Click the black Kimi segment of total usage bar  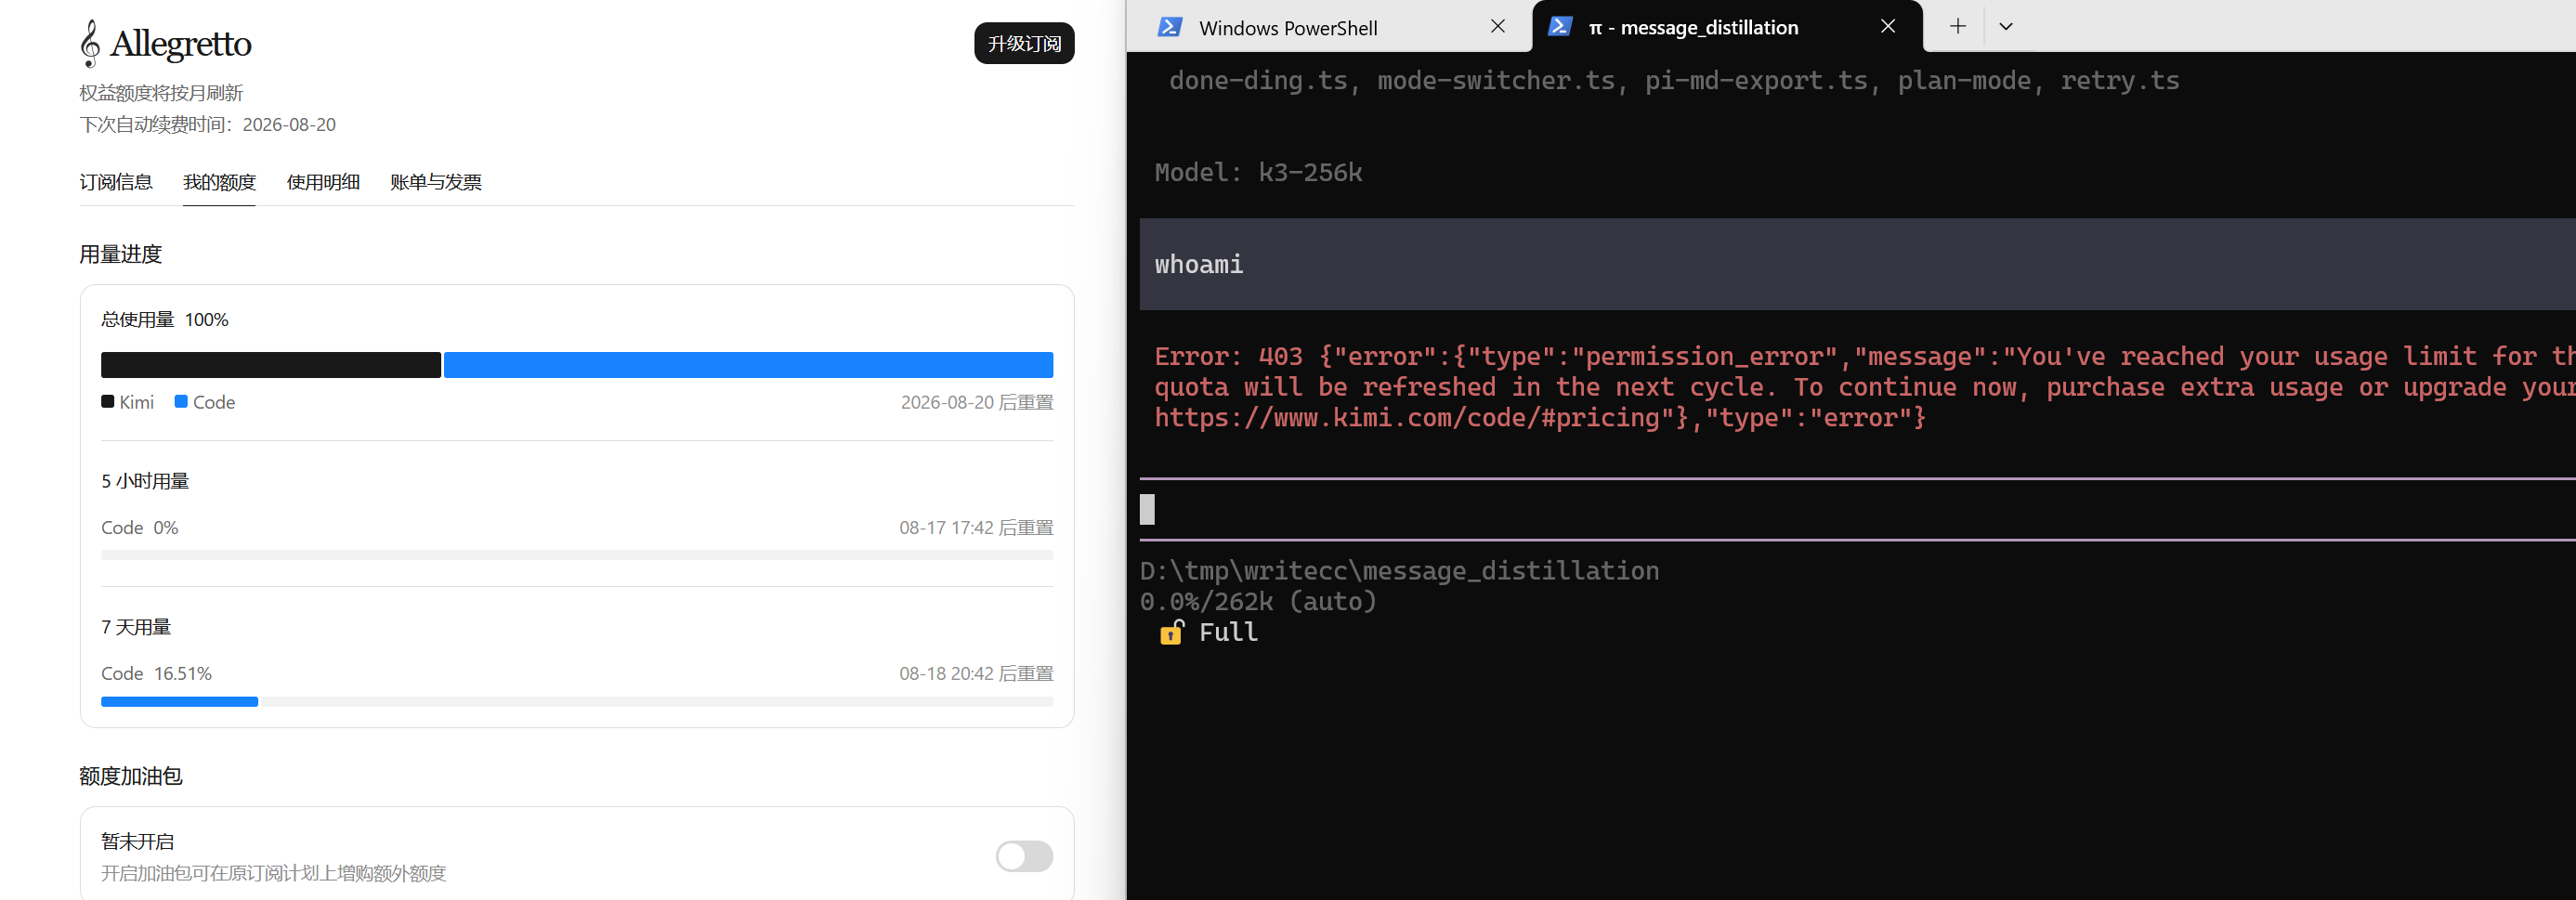(271, 365)
